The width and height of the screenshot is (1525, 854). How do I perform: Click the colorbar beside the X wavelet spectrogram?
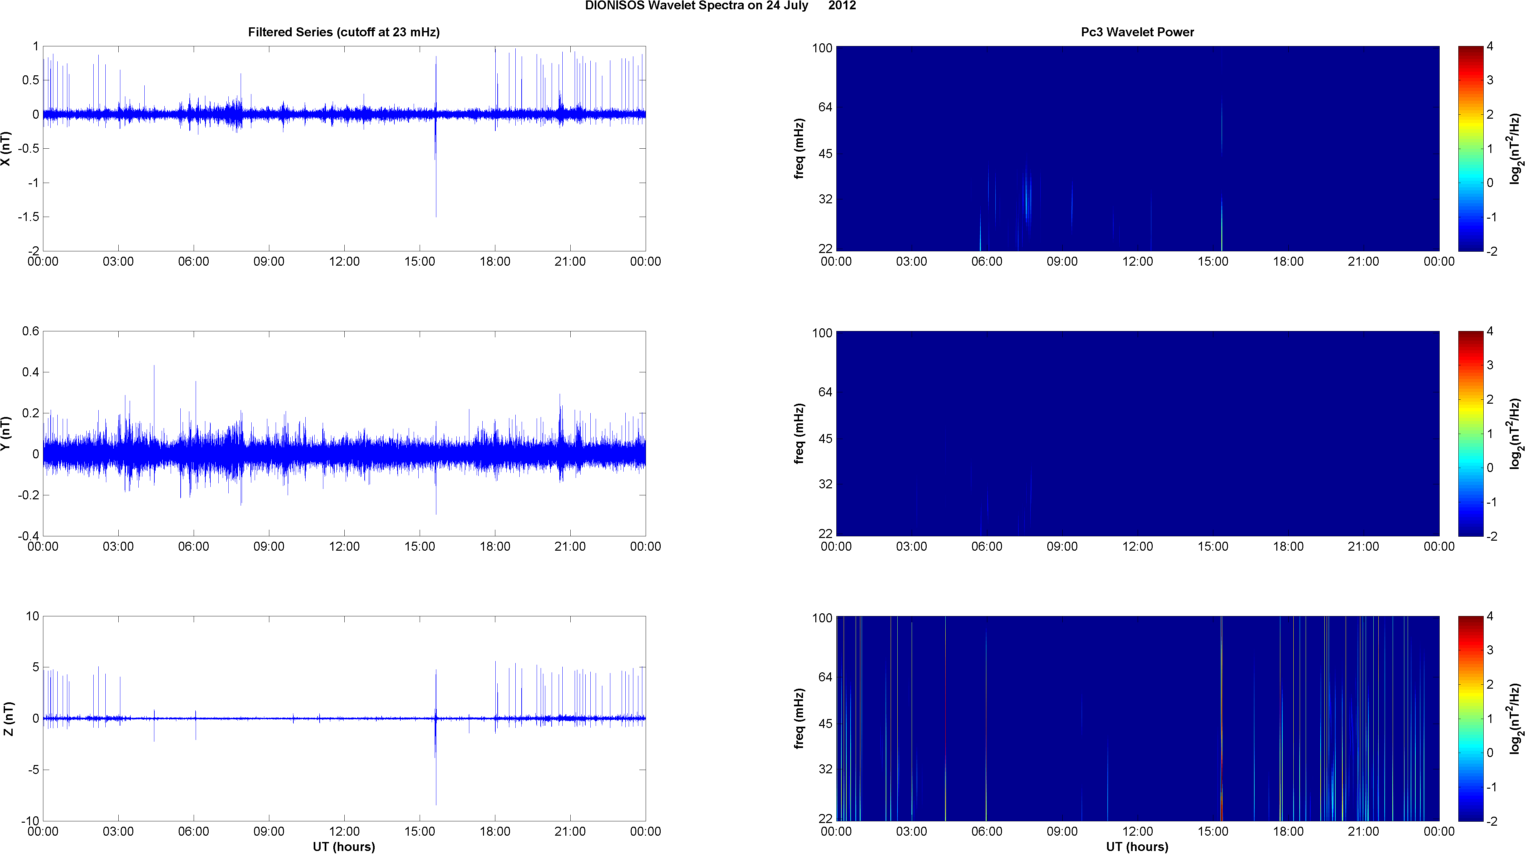tap(1470, 149)
